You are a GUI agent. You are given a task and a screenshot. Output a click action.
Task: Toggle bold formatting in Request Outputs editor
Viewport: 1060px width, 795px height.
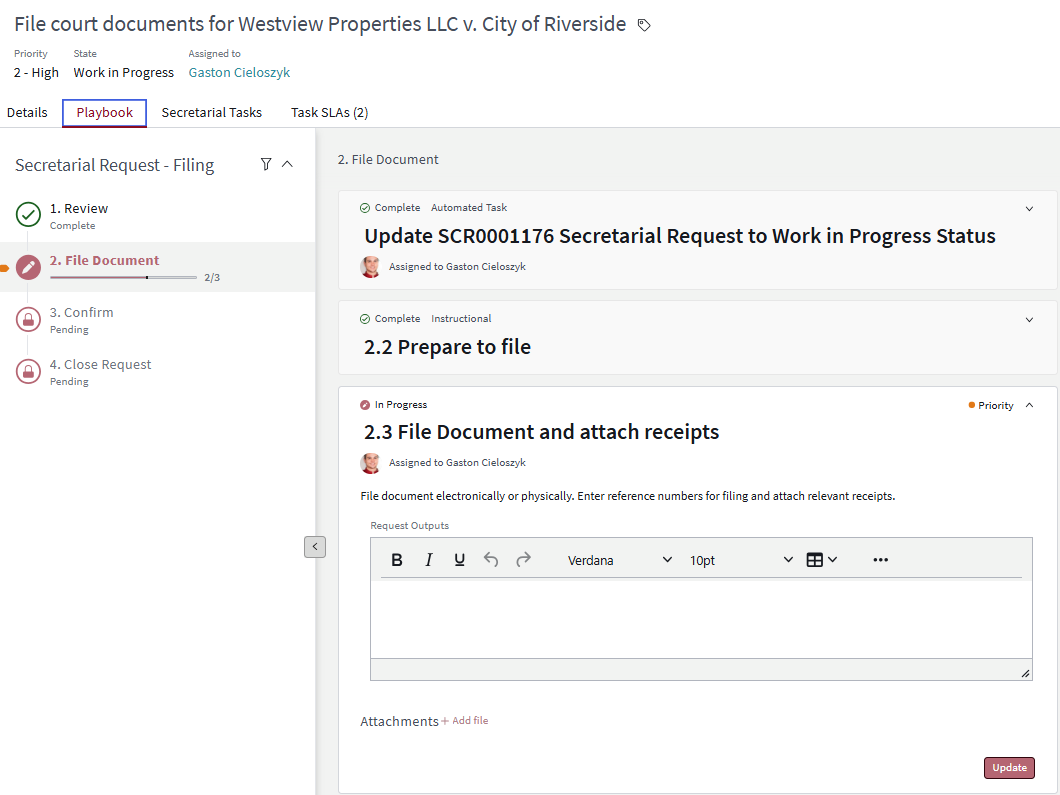pos(397,560)
